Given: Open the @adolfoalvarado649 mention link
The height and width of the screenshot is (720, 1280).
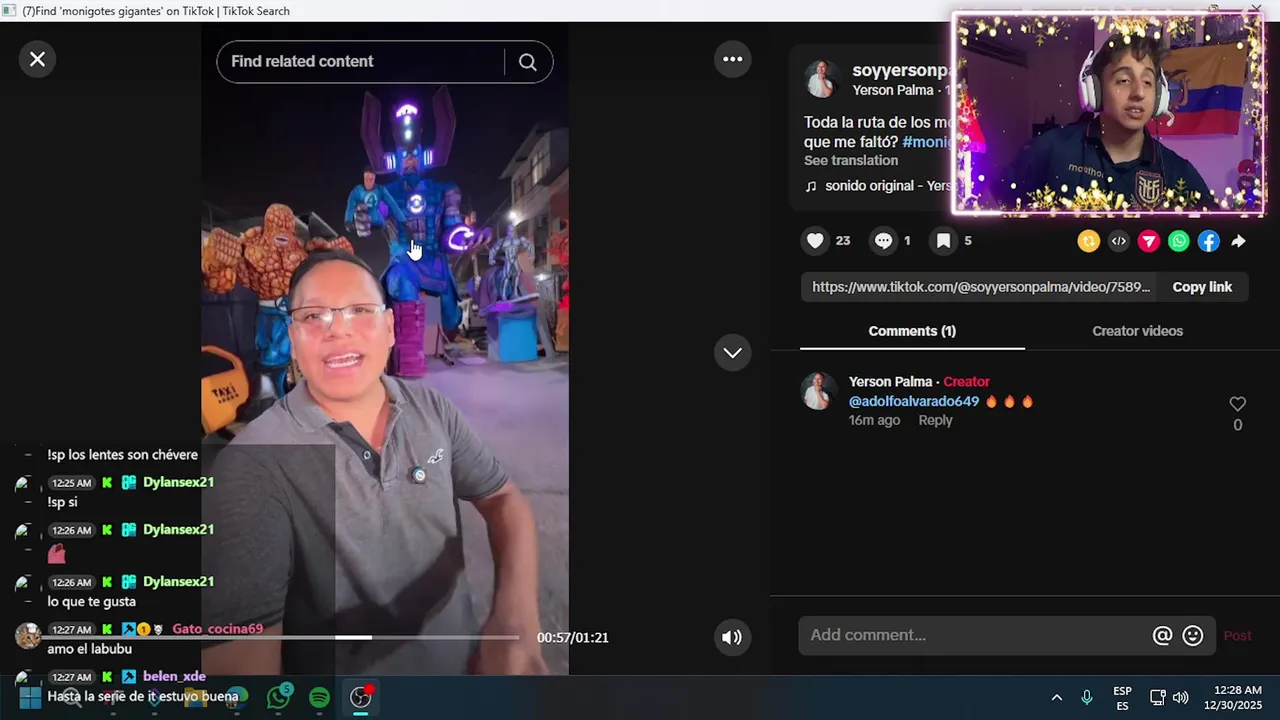Looking at the screenshot, I should 914,401.
